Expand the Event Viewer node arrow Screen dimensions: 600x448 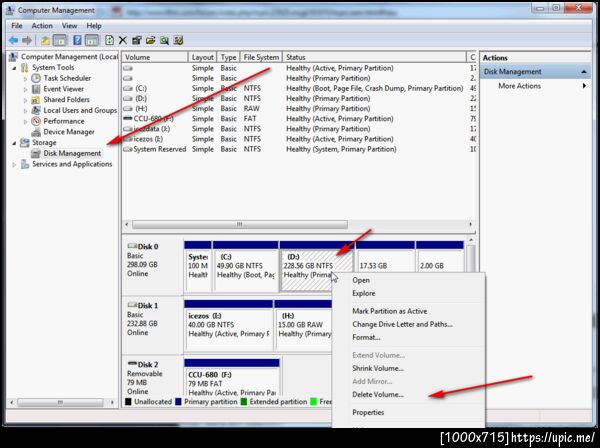click(x=25, y=89)
